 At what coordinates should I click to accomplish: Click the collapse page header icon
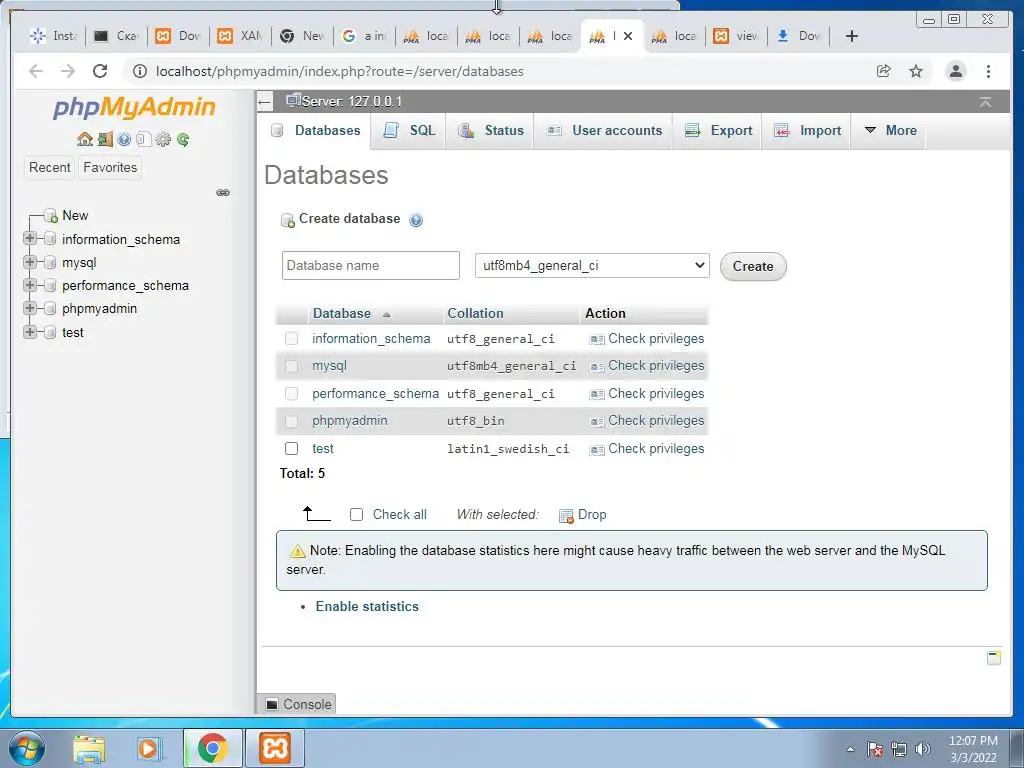(x=985, y=102)
